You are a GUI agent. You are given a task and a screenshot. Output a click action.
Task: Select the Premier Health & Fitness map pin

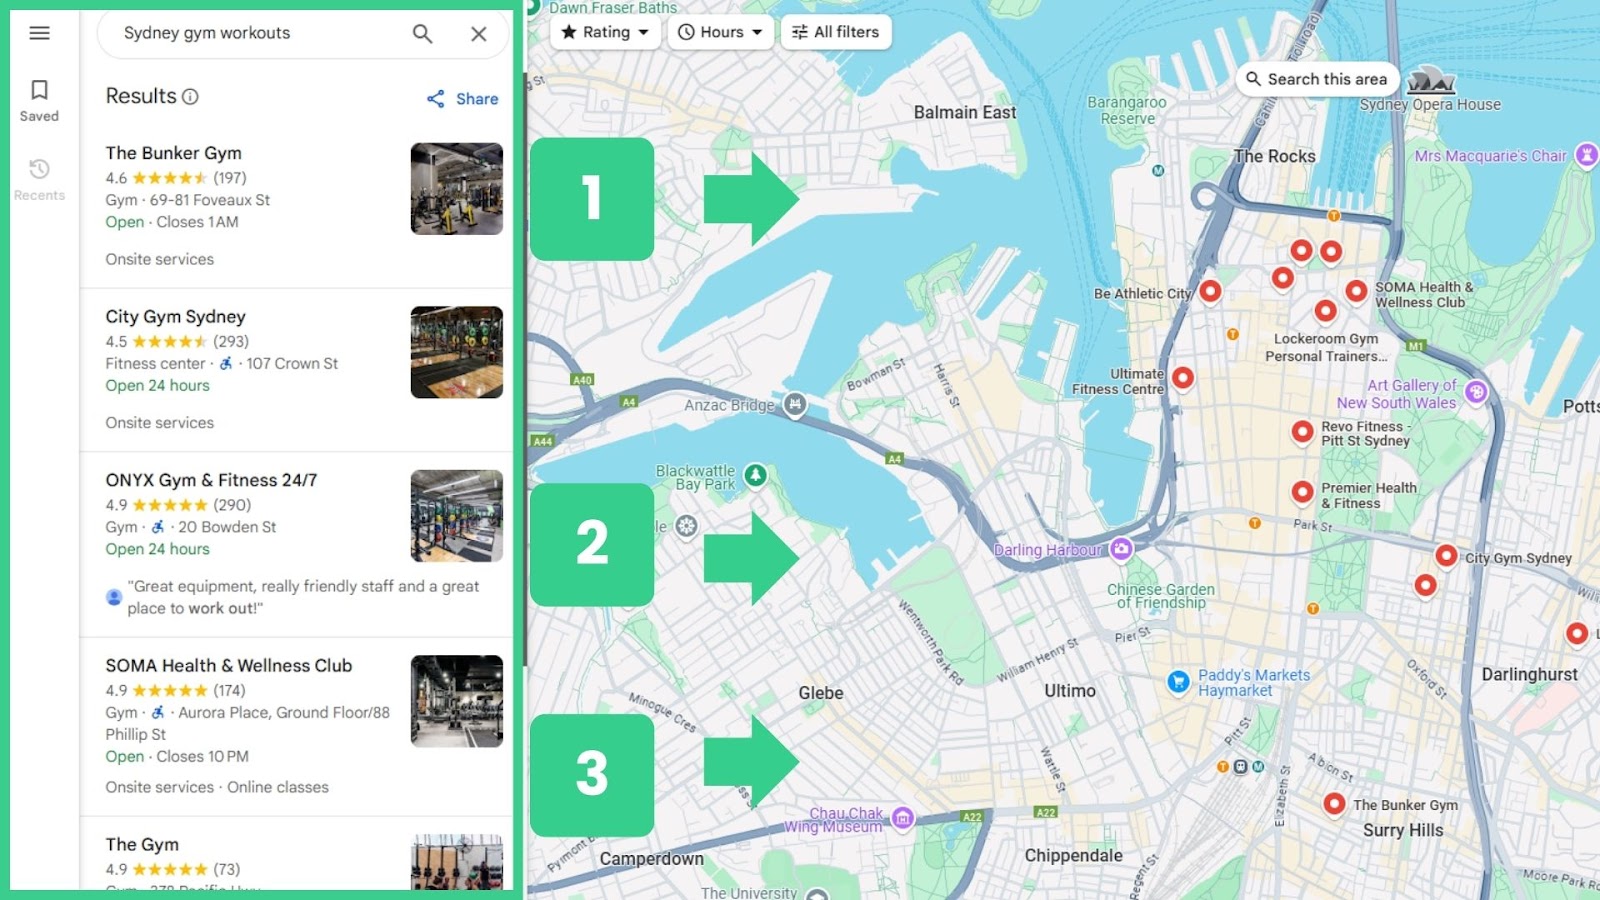[x=1302, y=491]
